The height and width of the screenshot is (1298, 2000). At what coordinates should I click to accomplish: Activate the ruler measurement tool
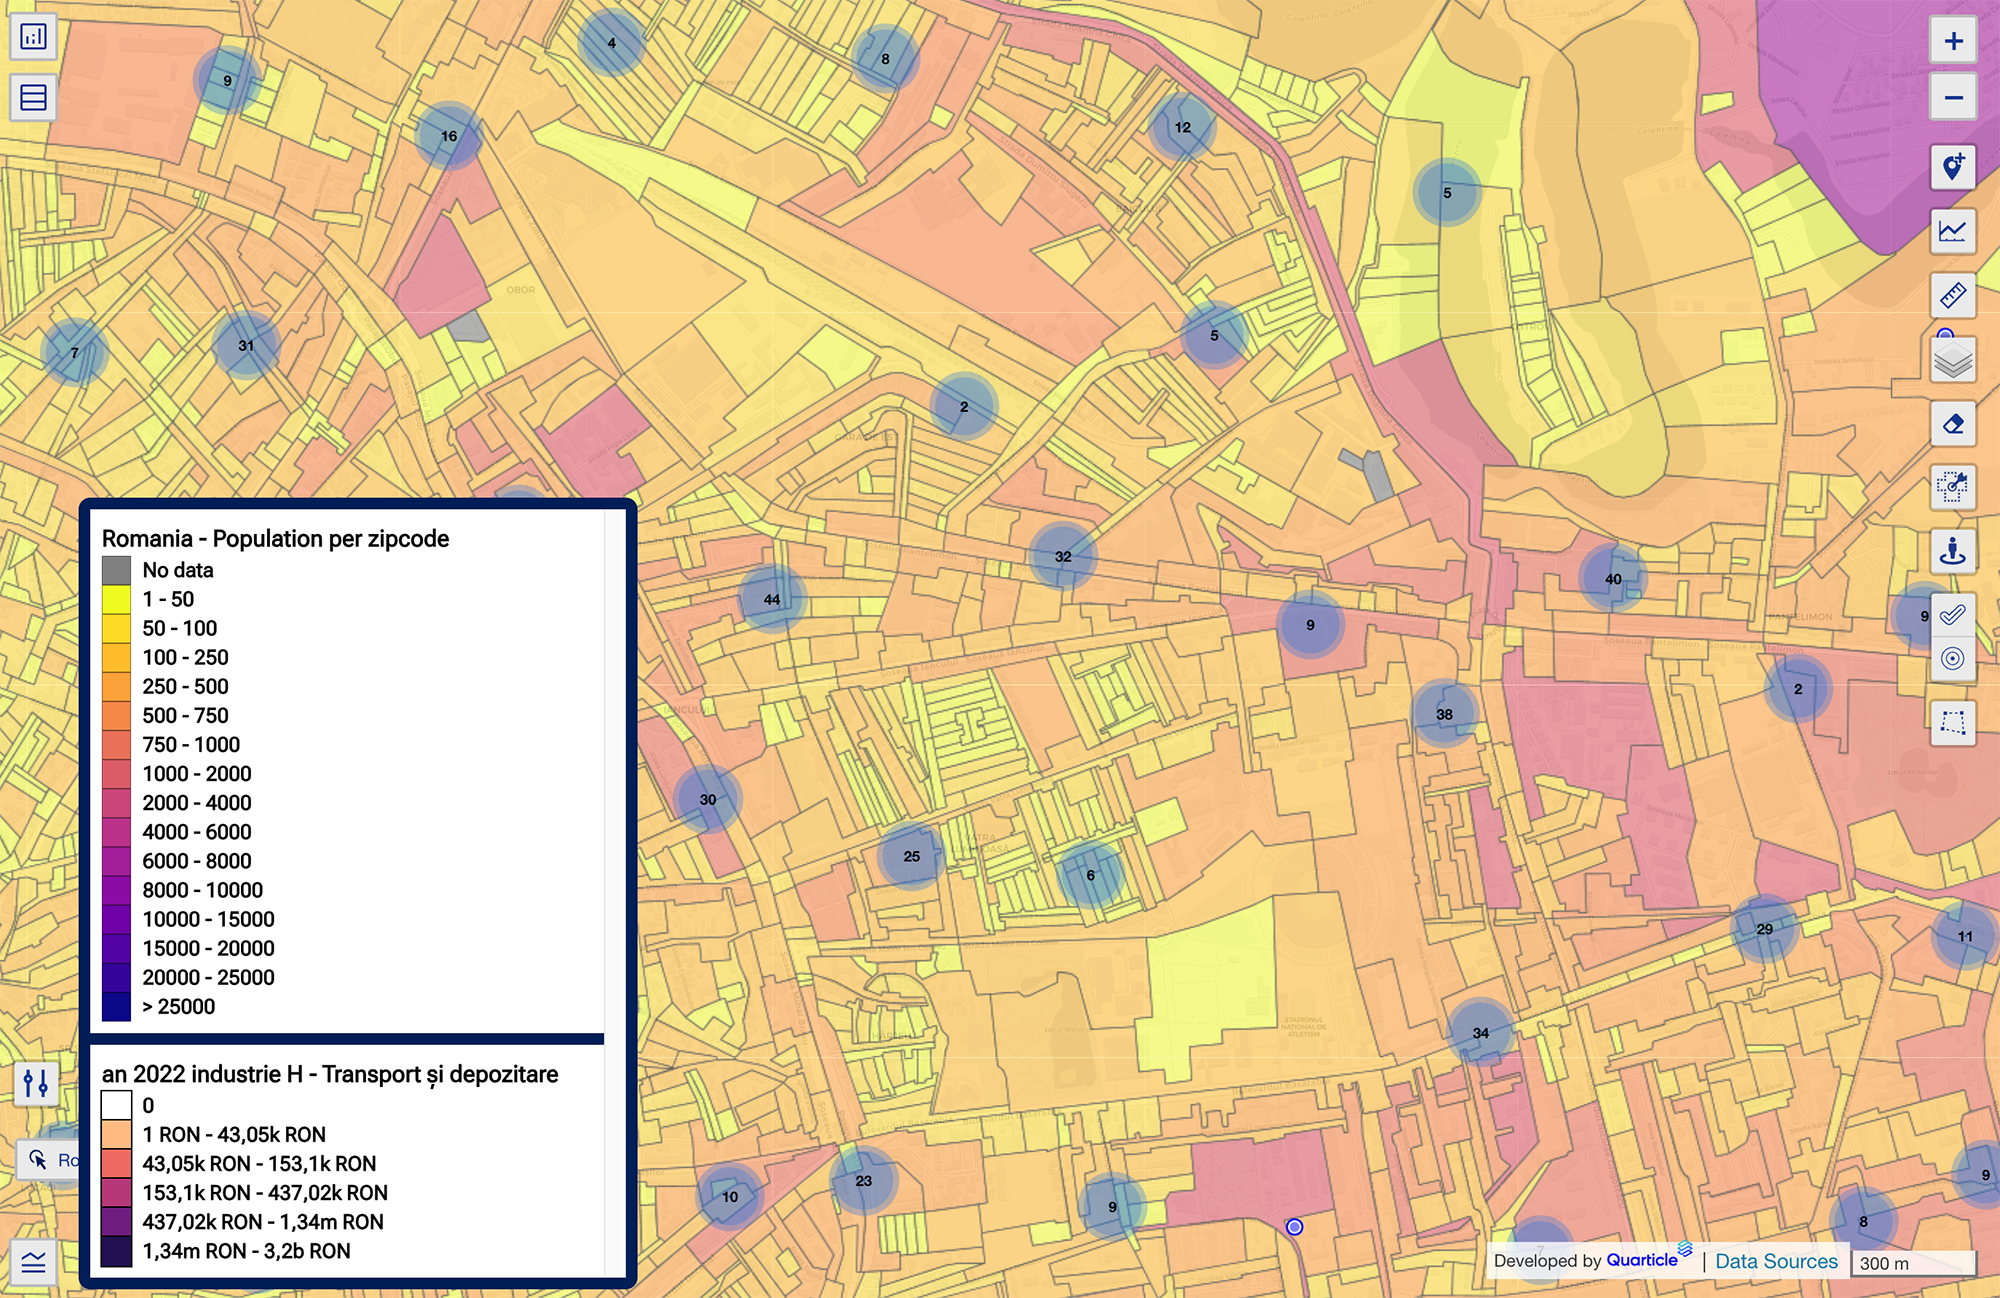[x=1952, y=296]
